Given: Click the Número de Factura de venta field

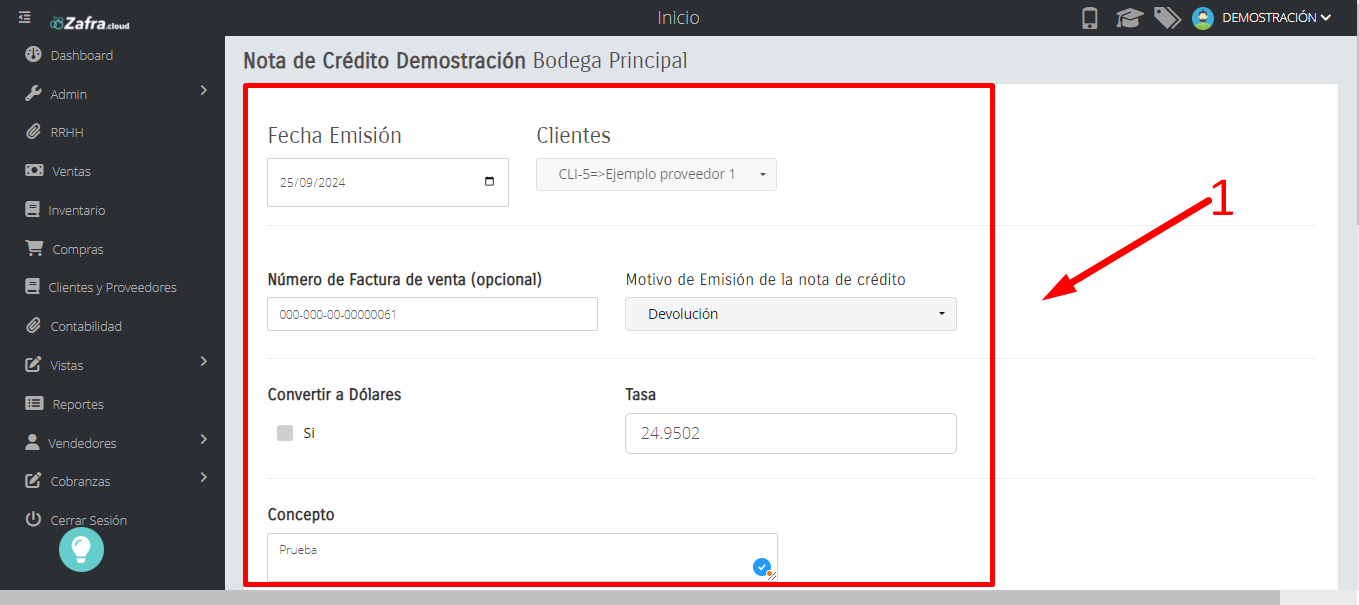Looking at the screenshot, I should (432, 314).
